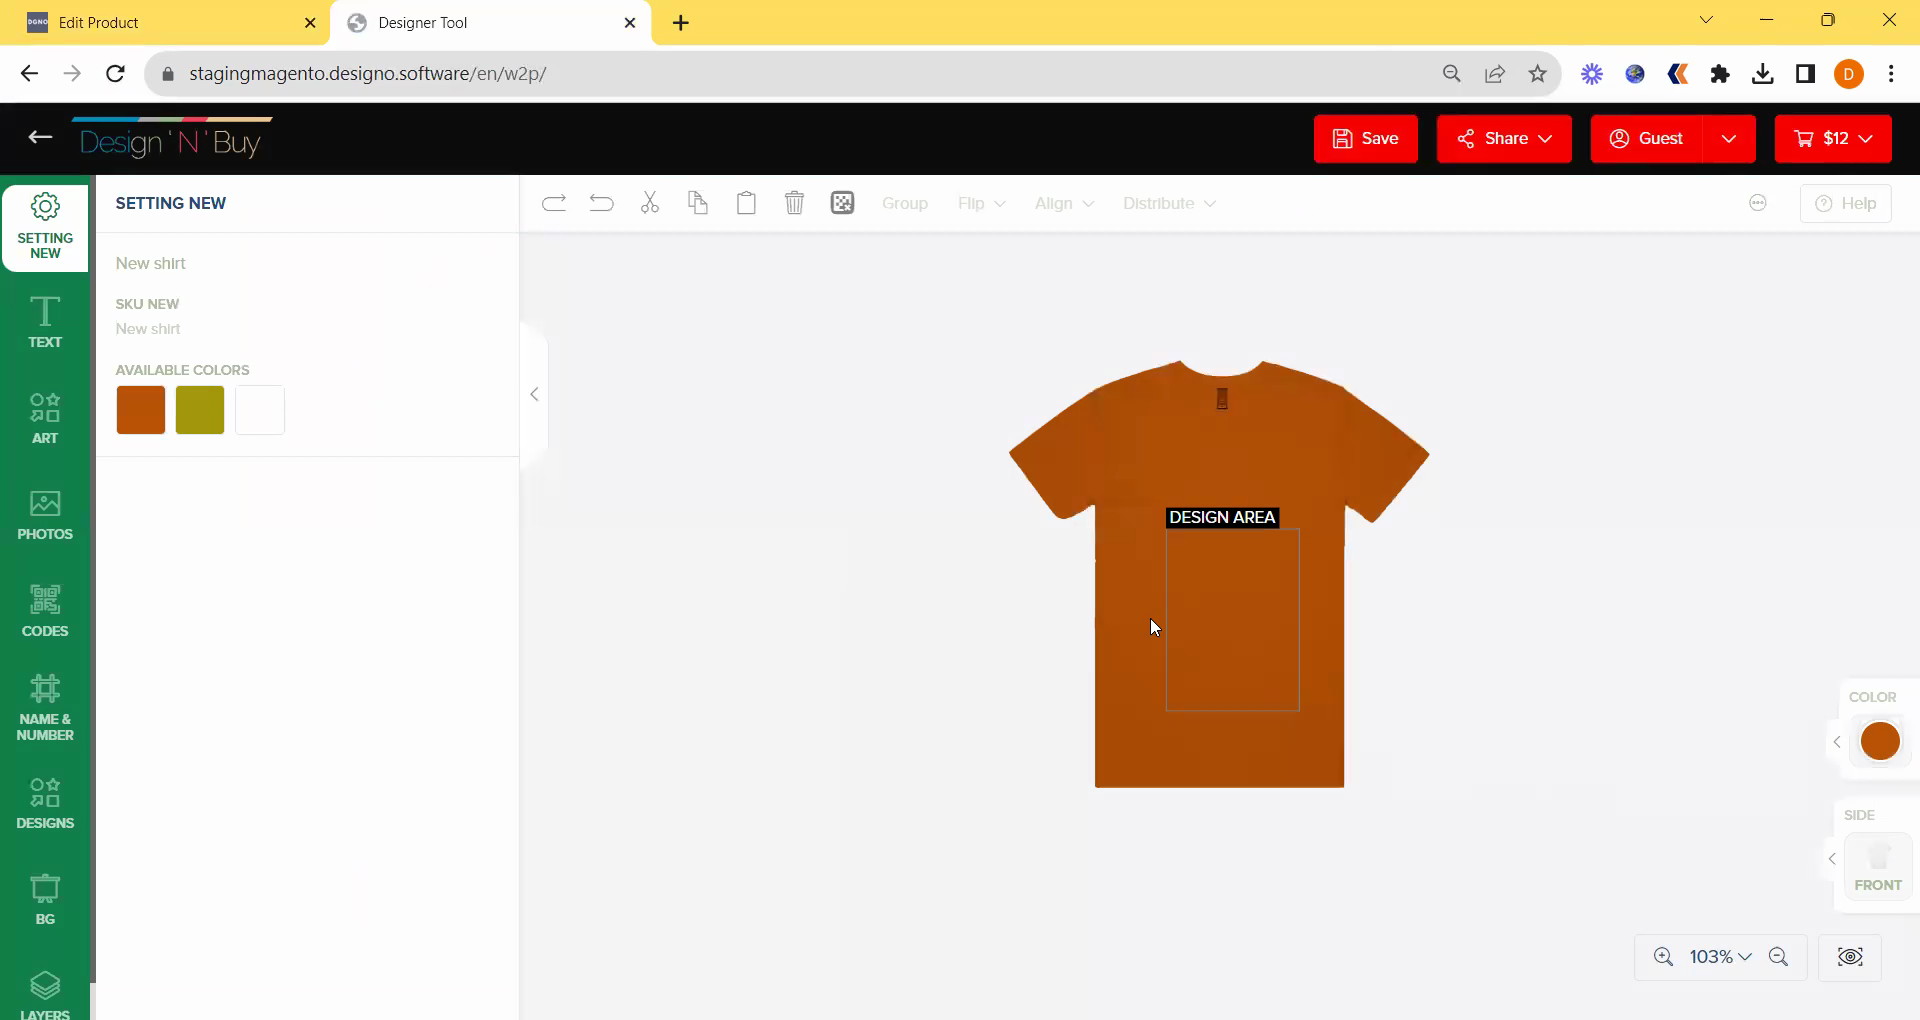Choose the white color swatch

click(260, 410)
